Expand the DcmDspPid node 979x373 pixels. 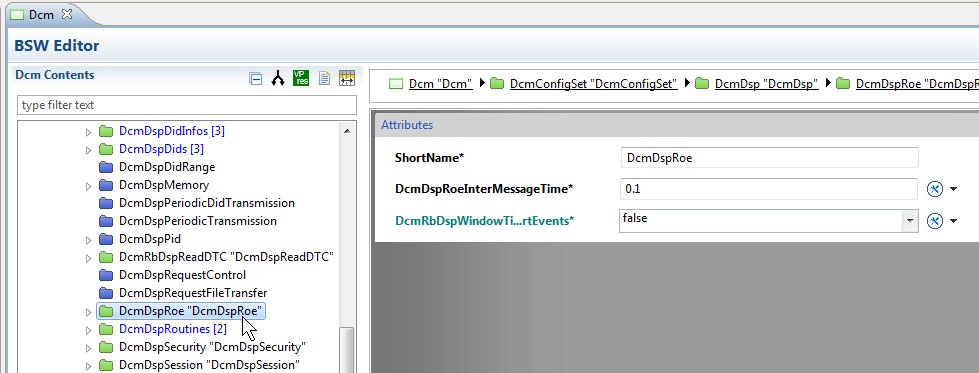tap(88, 239)
